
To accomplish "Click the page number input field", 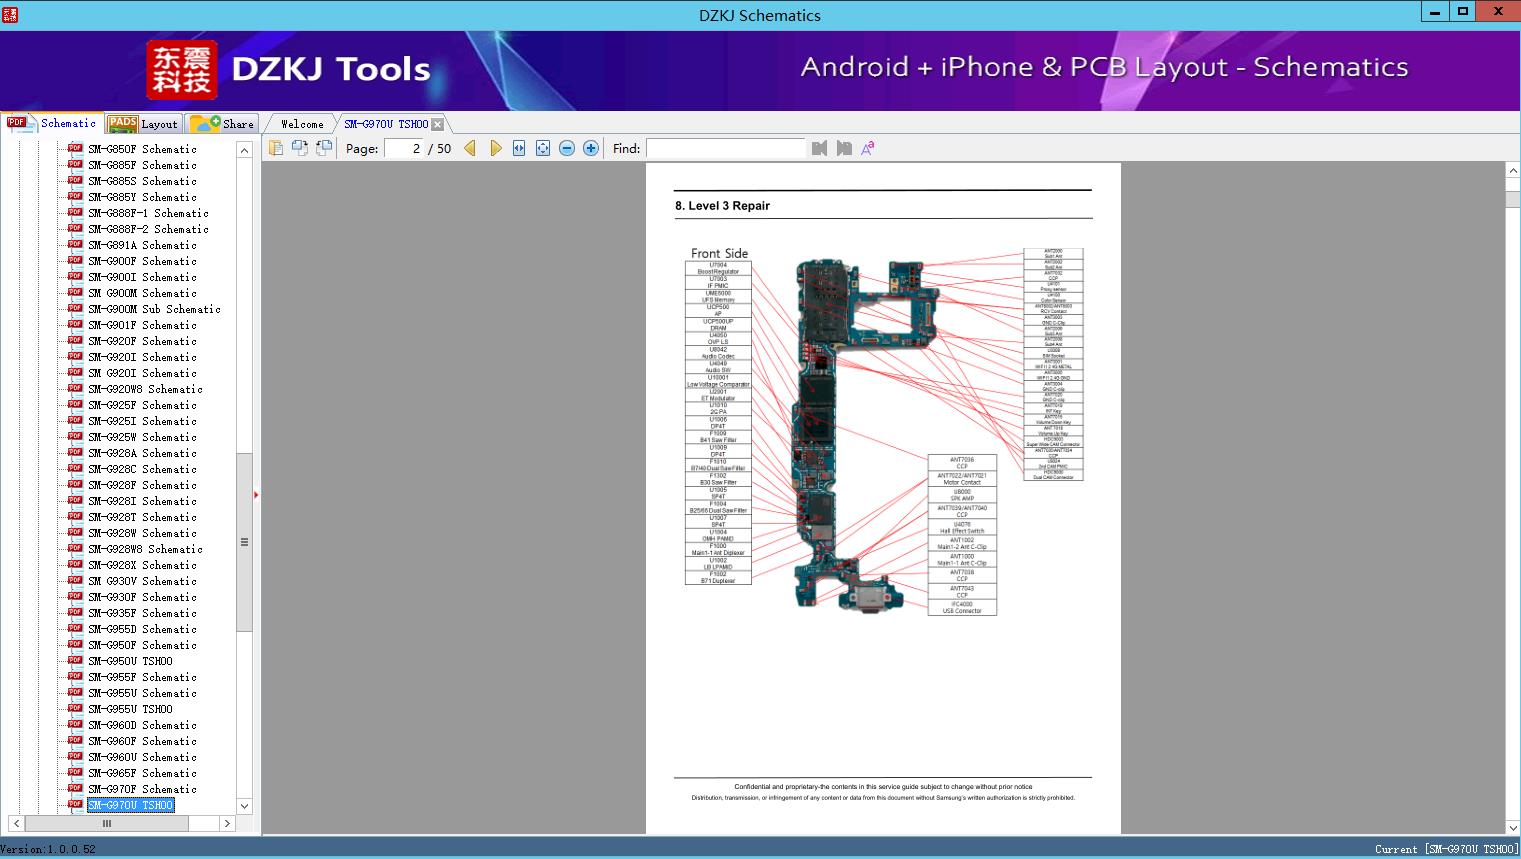I will (x=404, y=148).
